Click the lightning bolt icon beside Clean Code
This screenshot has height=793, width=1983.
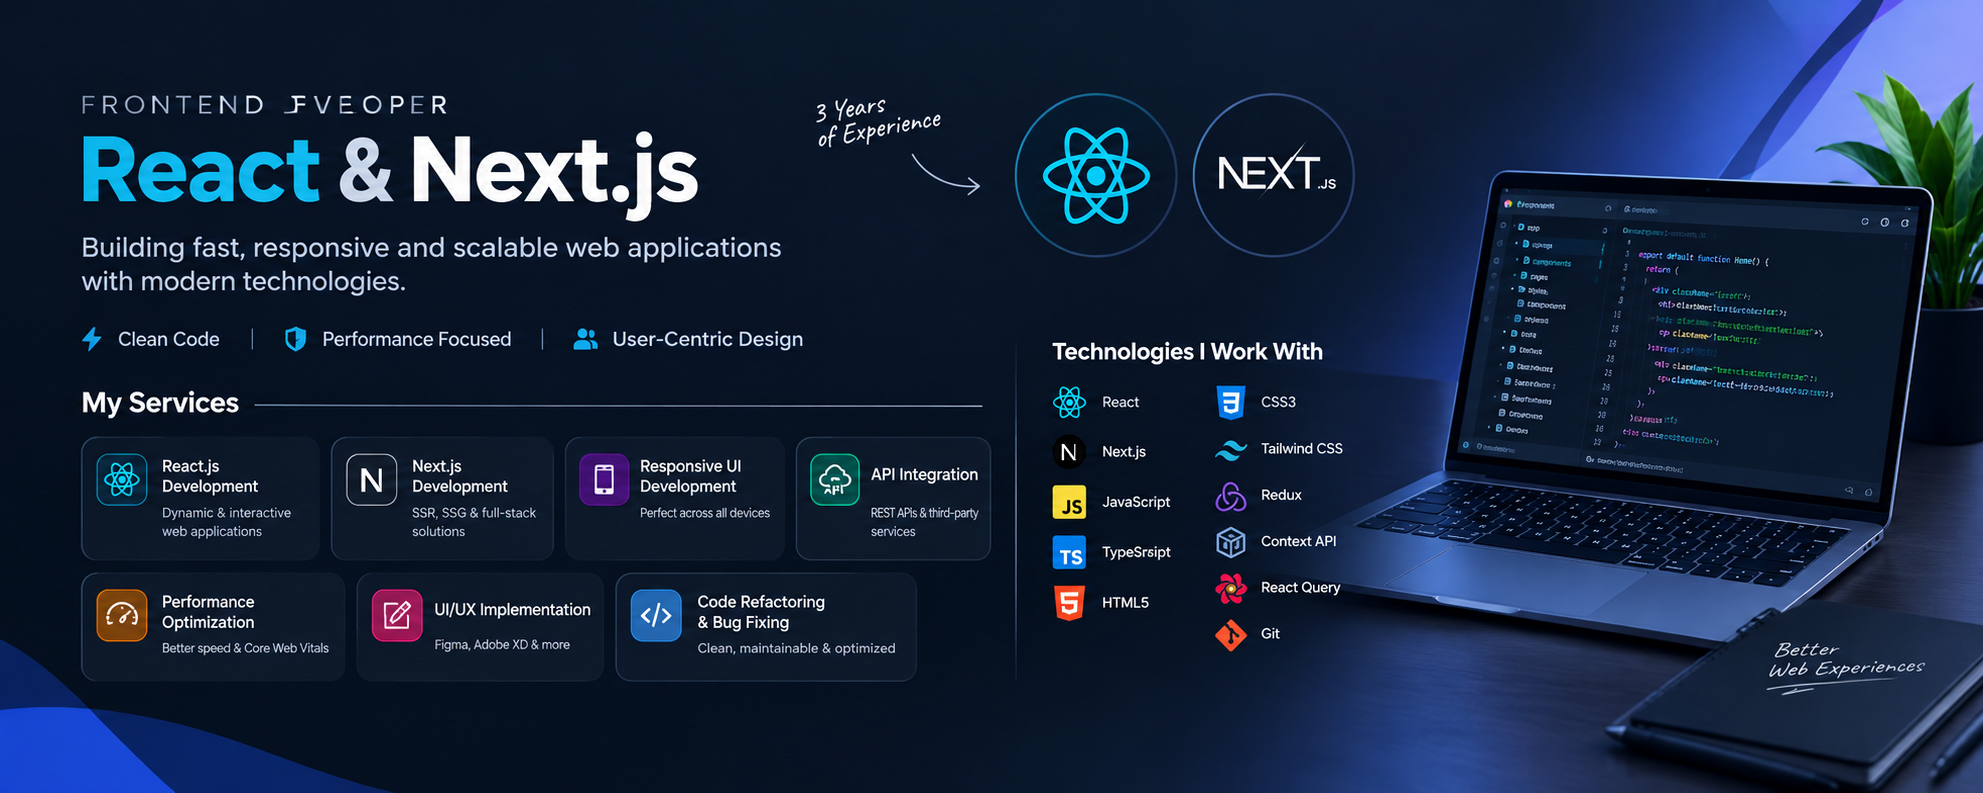point(92,339)
